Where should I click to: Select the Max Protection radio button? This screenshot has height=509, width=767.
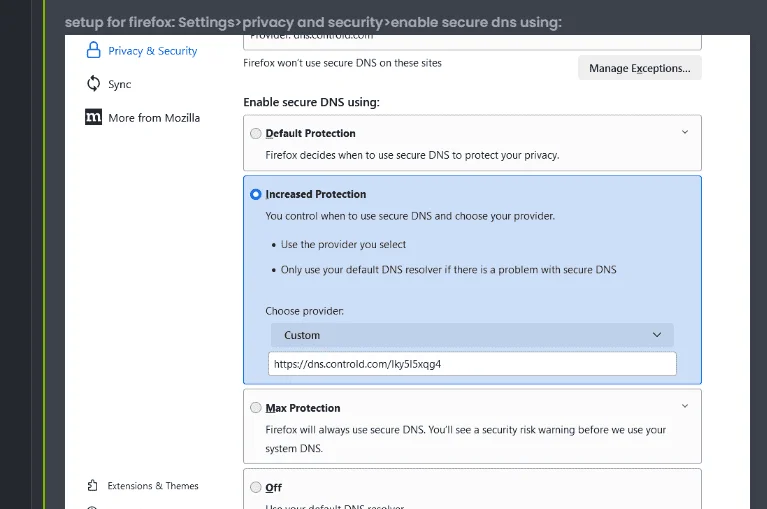[x=255, y=408]
